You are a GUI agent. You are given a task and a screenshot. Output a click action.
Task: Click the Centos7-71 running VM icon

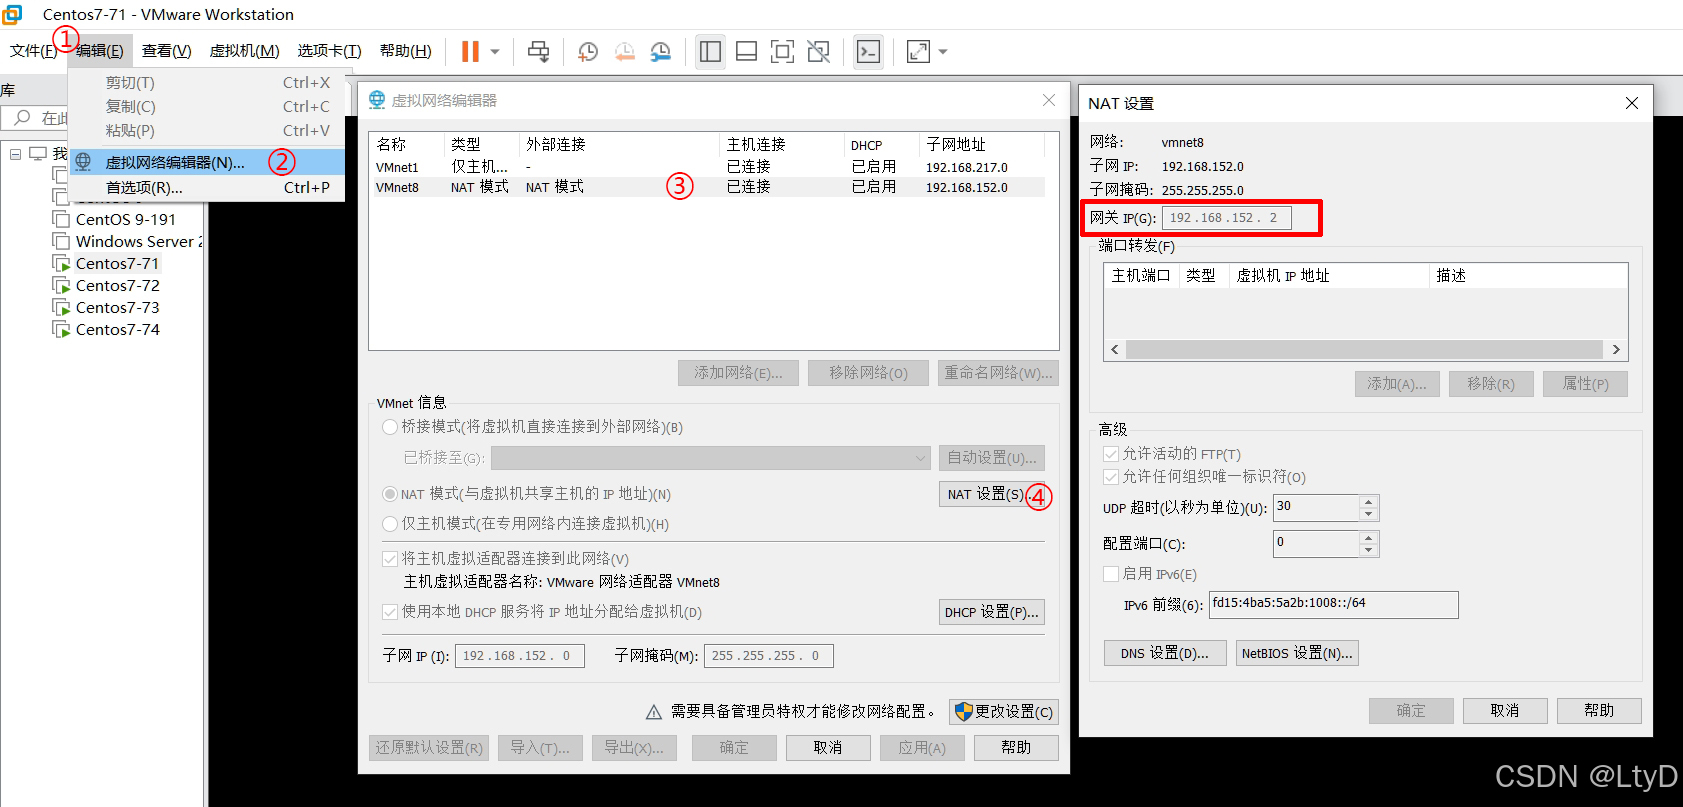pyautogui.click(x=61, y=263)
